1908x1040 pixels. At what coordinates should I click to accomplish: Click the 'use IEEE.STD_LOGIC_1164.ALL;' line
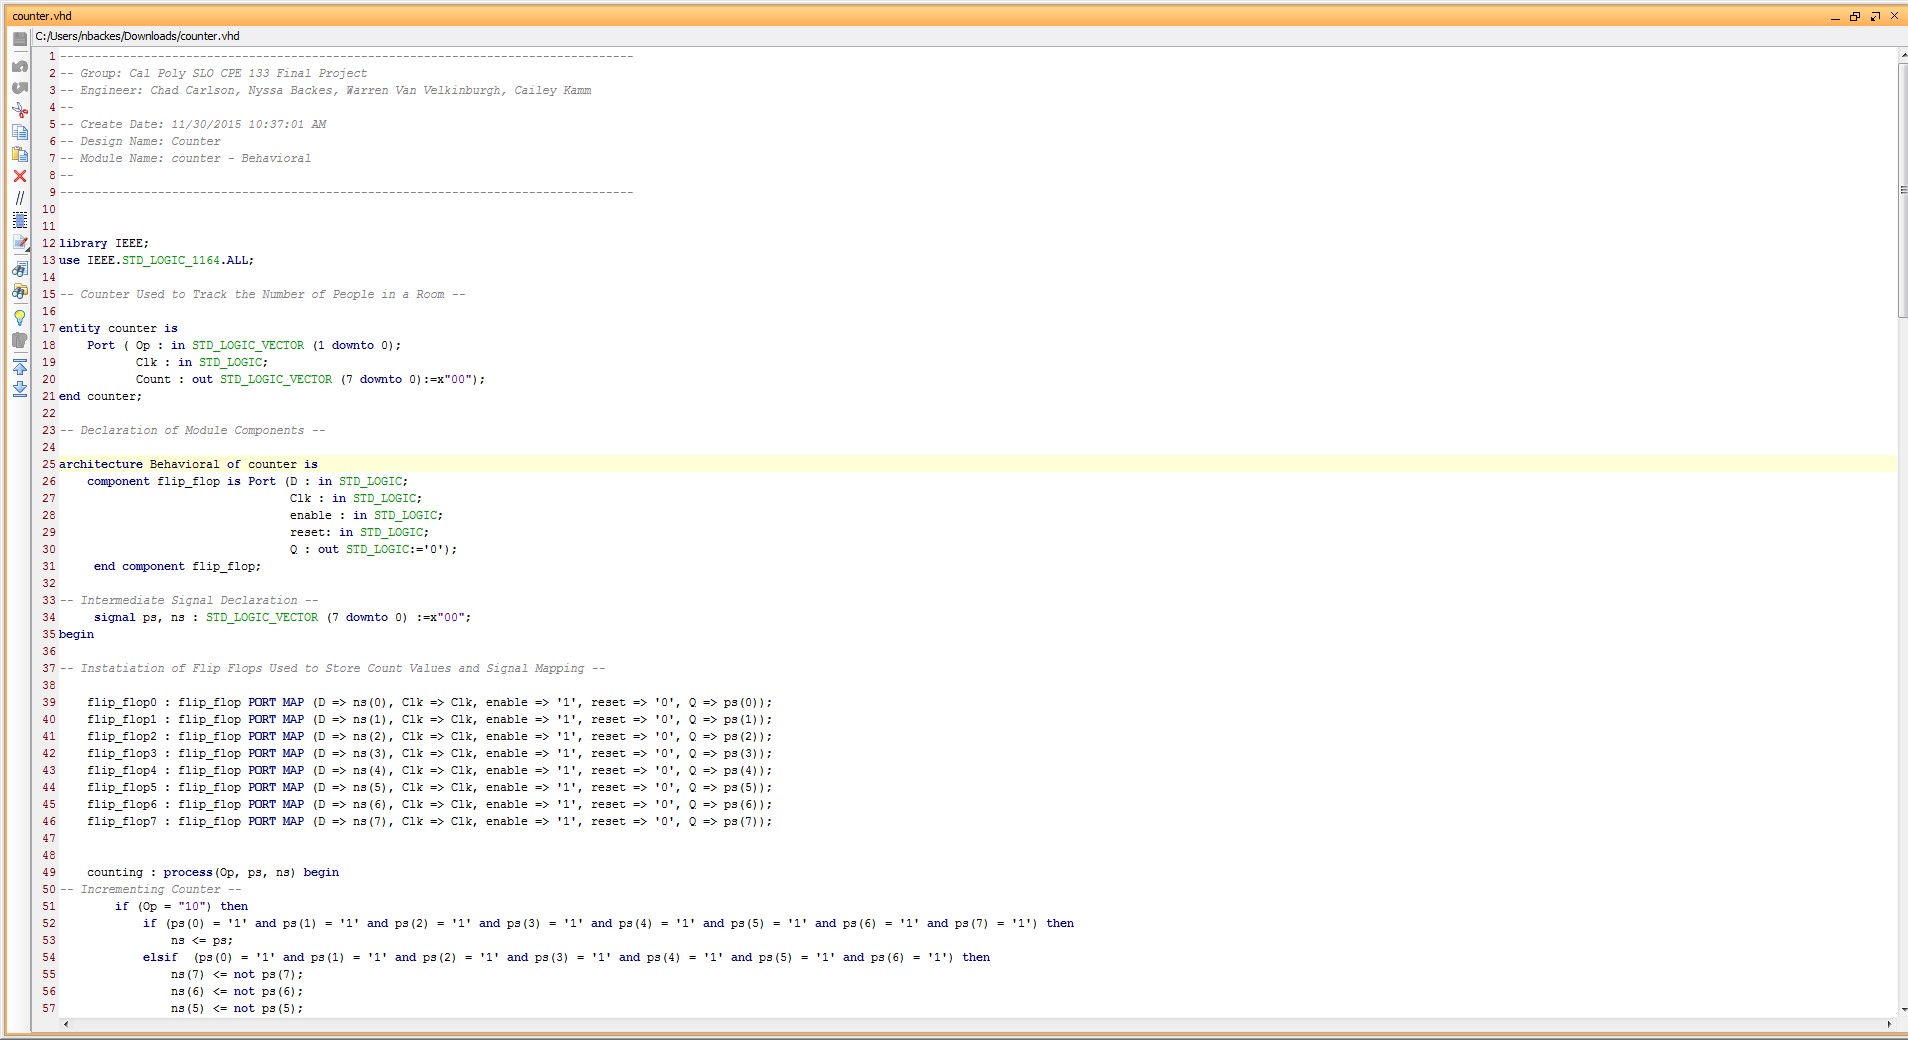(x=157, y=260)
